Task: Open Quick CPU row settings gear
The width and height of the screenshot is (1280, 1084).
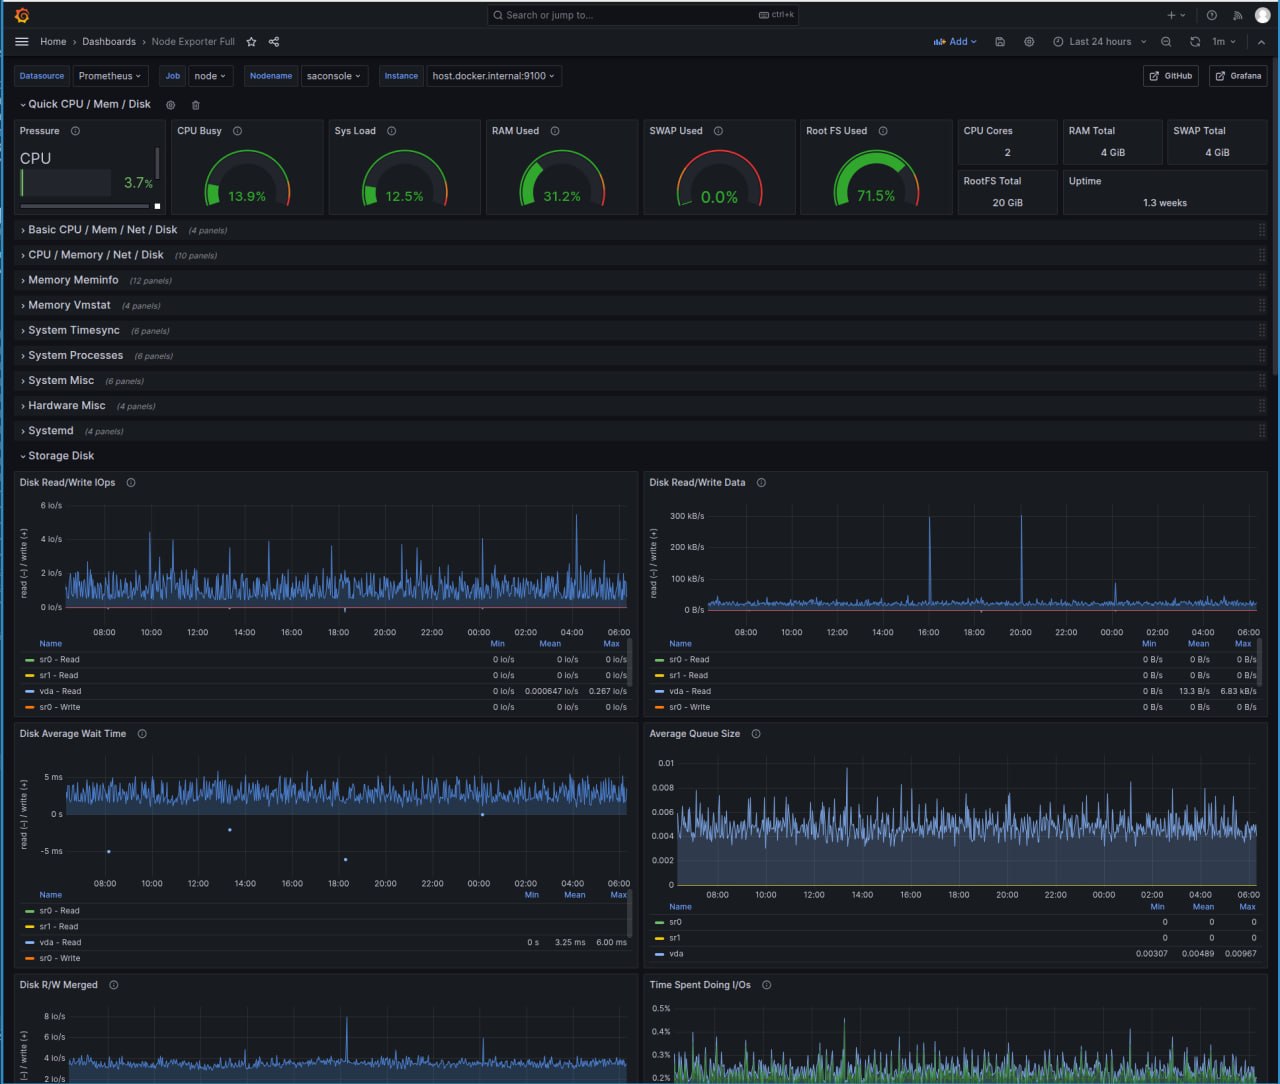Action: pos(170,105)
